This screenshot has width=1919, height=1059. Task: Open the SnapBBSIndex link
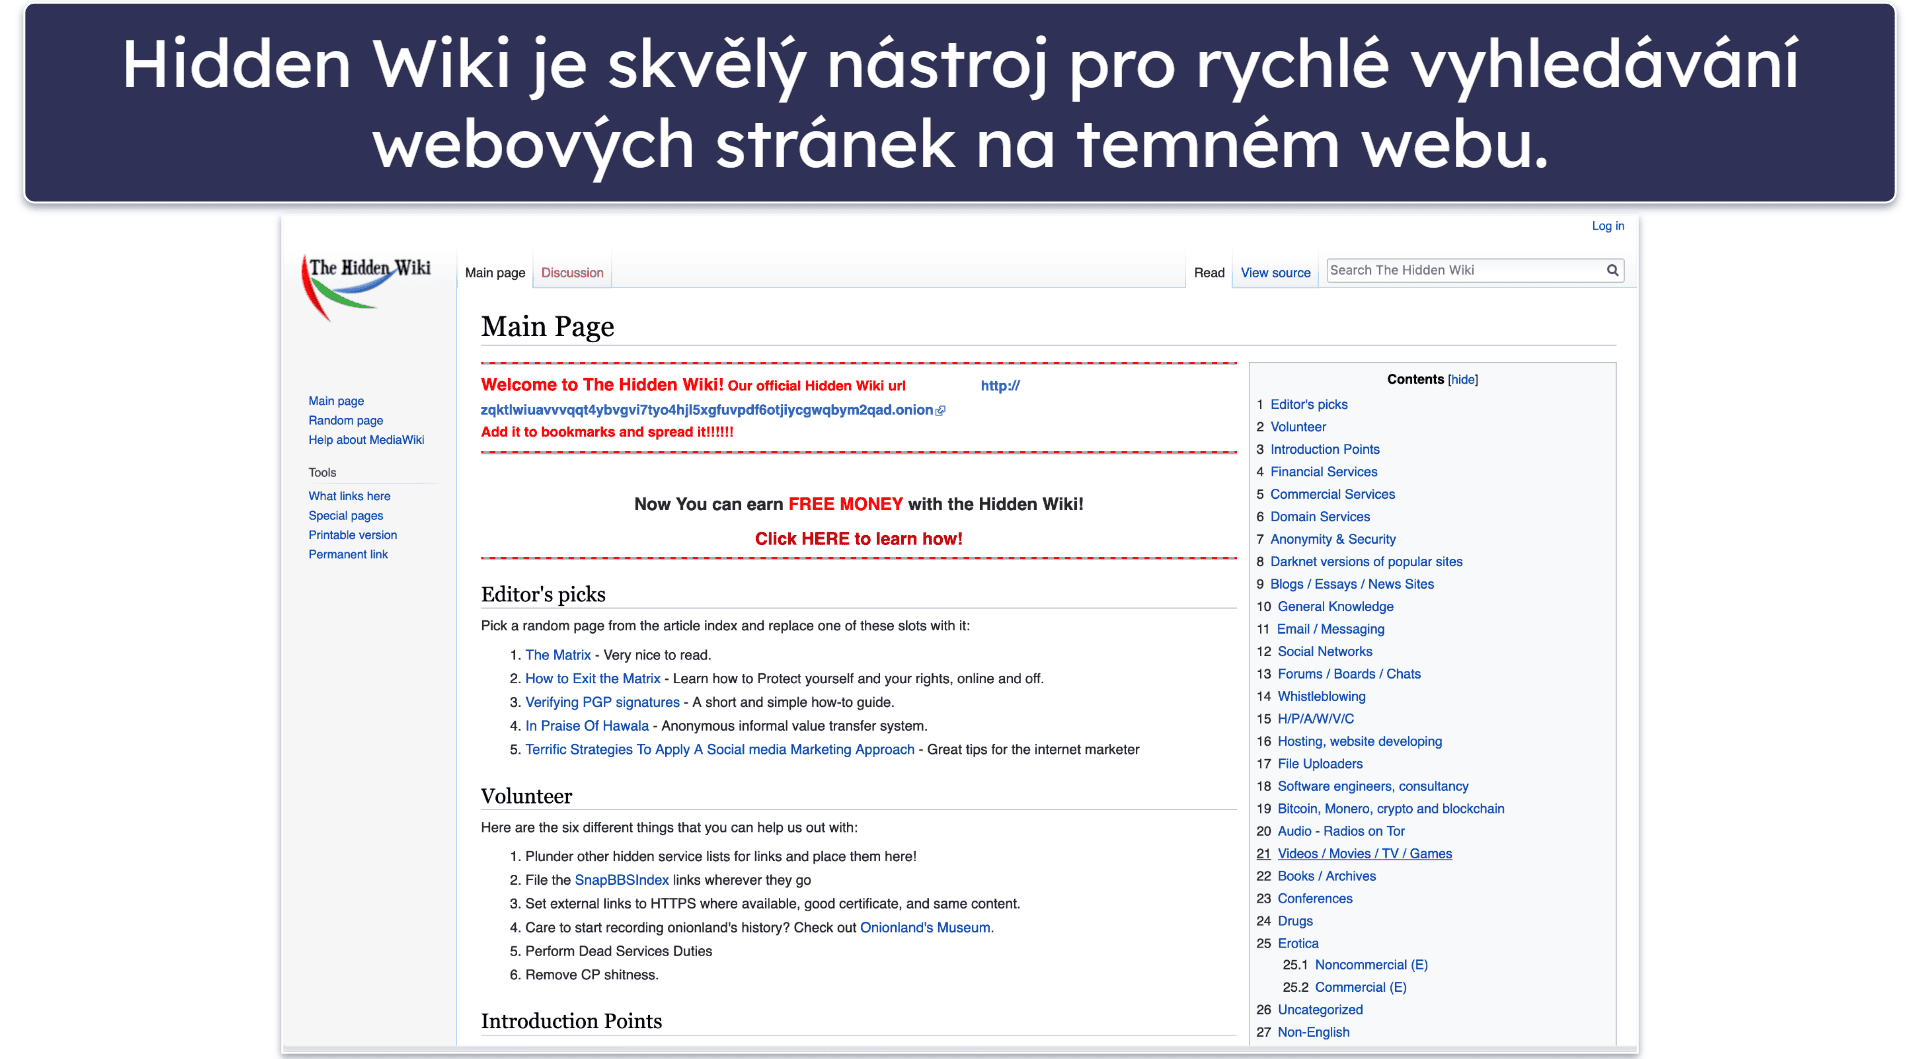pos(622,880)
